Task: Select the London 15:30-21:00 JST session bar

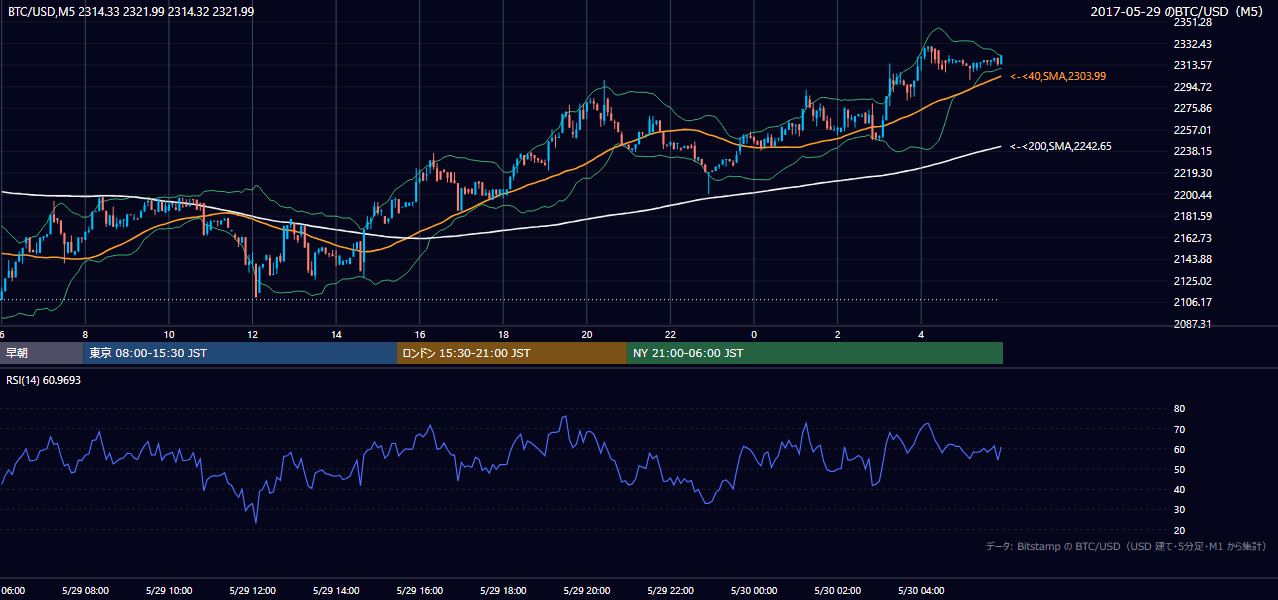Action: [512, 353]
